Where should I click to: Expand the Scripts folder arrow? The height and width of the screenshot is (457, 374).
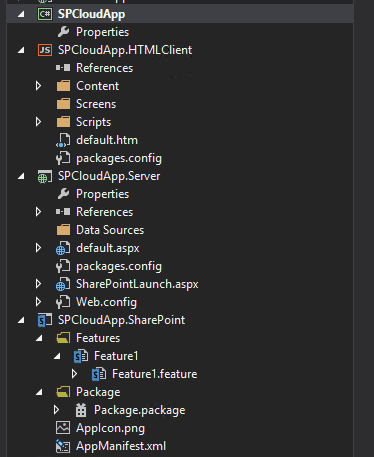38,122
